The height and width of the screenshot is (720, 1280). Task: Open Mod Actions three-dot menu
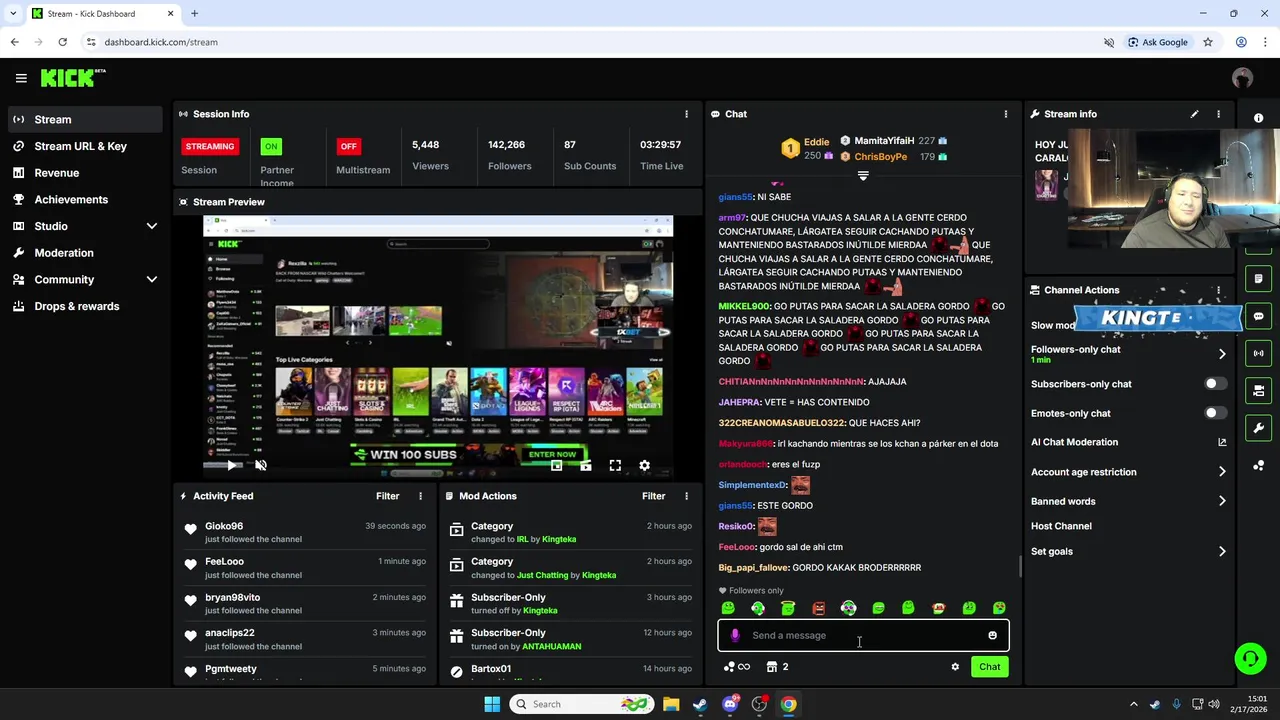(x=686, y=496)
